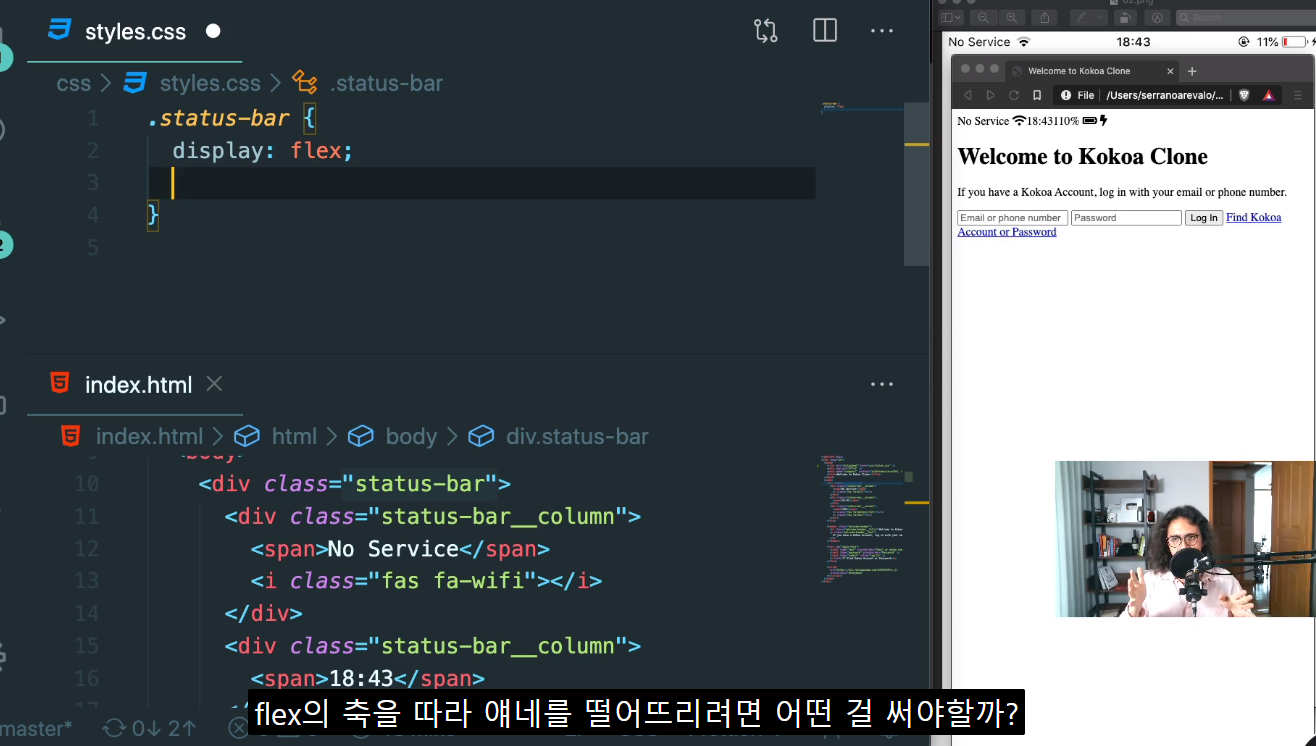Reload the page in the browser
The width and height of the screenshot is (1316, 746).
pyautogui.click(x=1014, y=95)
